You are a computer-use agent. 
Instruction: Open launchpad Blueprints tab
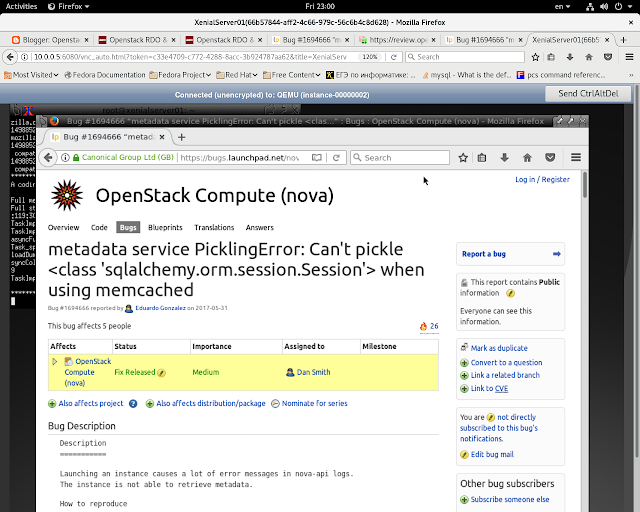click(x=165, y=227)
